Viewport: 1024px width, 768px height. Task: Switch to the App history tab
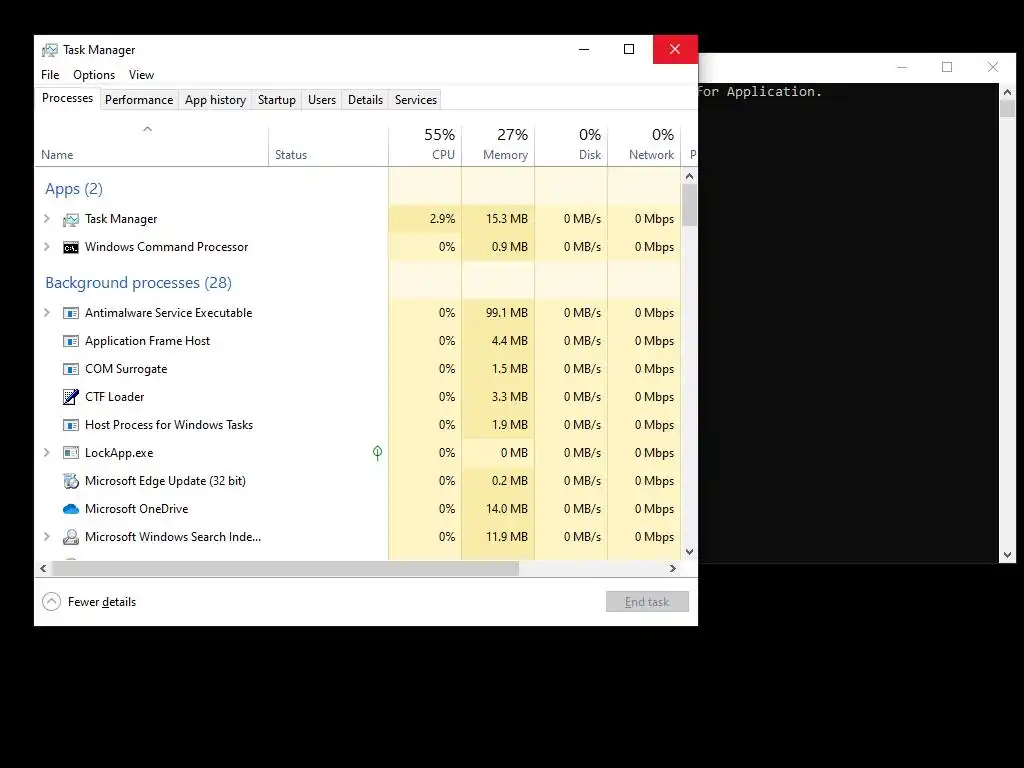tap(216, 100)
